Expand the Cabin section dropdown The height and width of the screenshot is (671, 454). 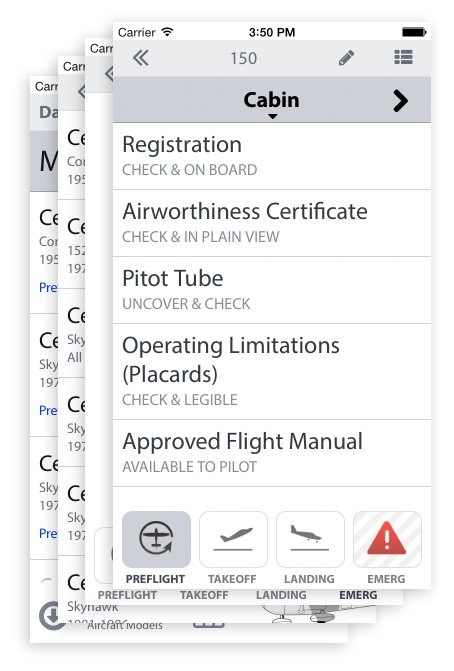click(272, 103)
